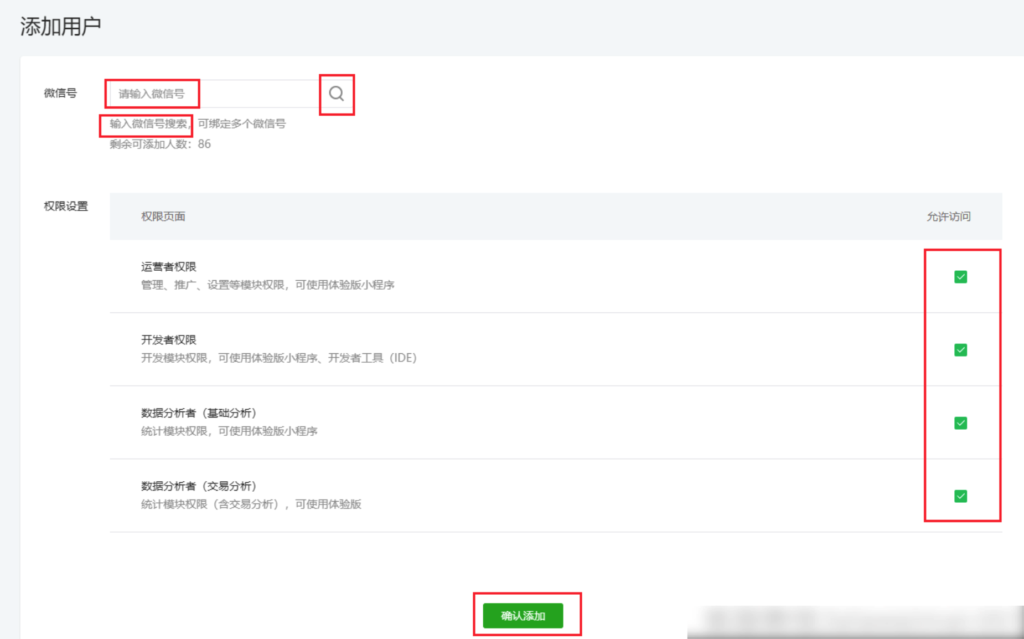Click the checkmark icon for 数据分析者（基础分析）
Viewport: 1024px width, 639px height.
959,421
